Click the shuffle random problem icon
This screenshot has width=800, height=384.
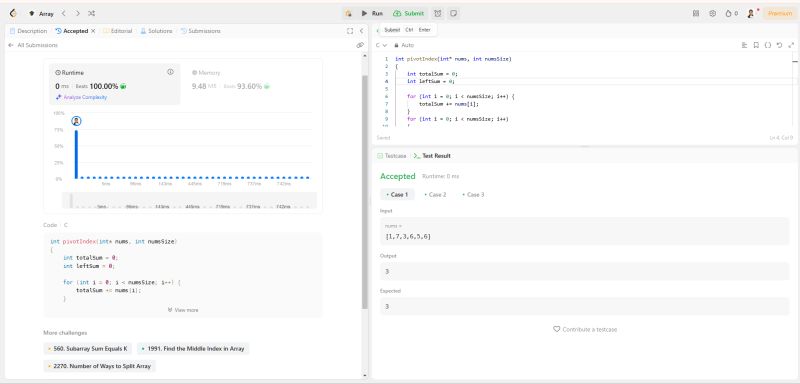tap(91, 14)
